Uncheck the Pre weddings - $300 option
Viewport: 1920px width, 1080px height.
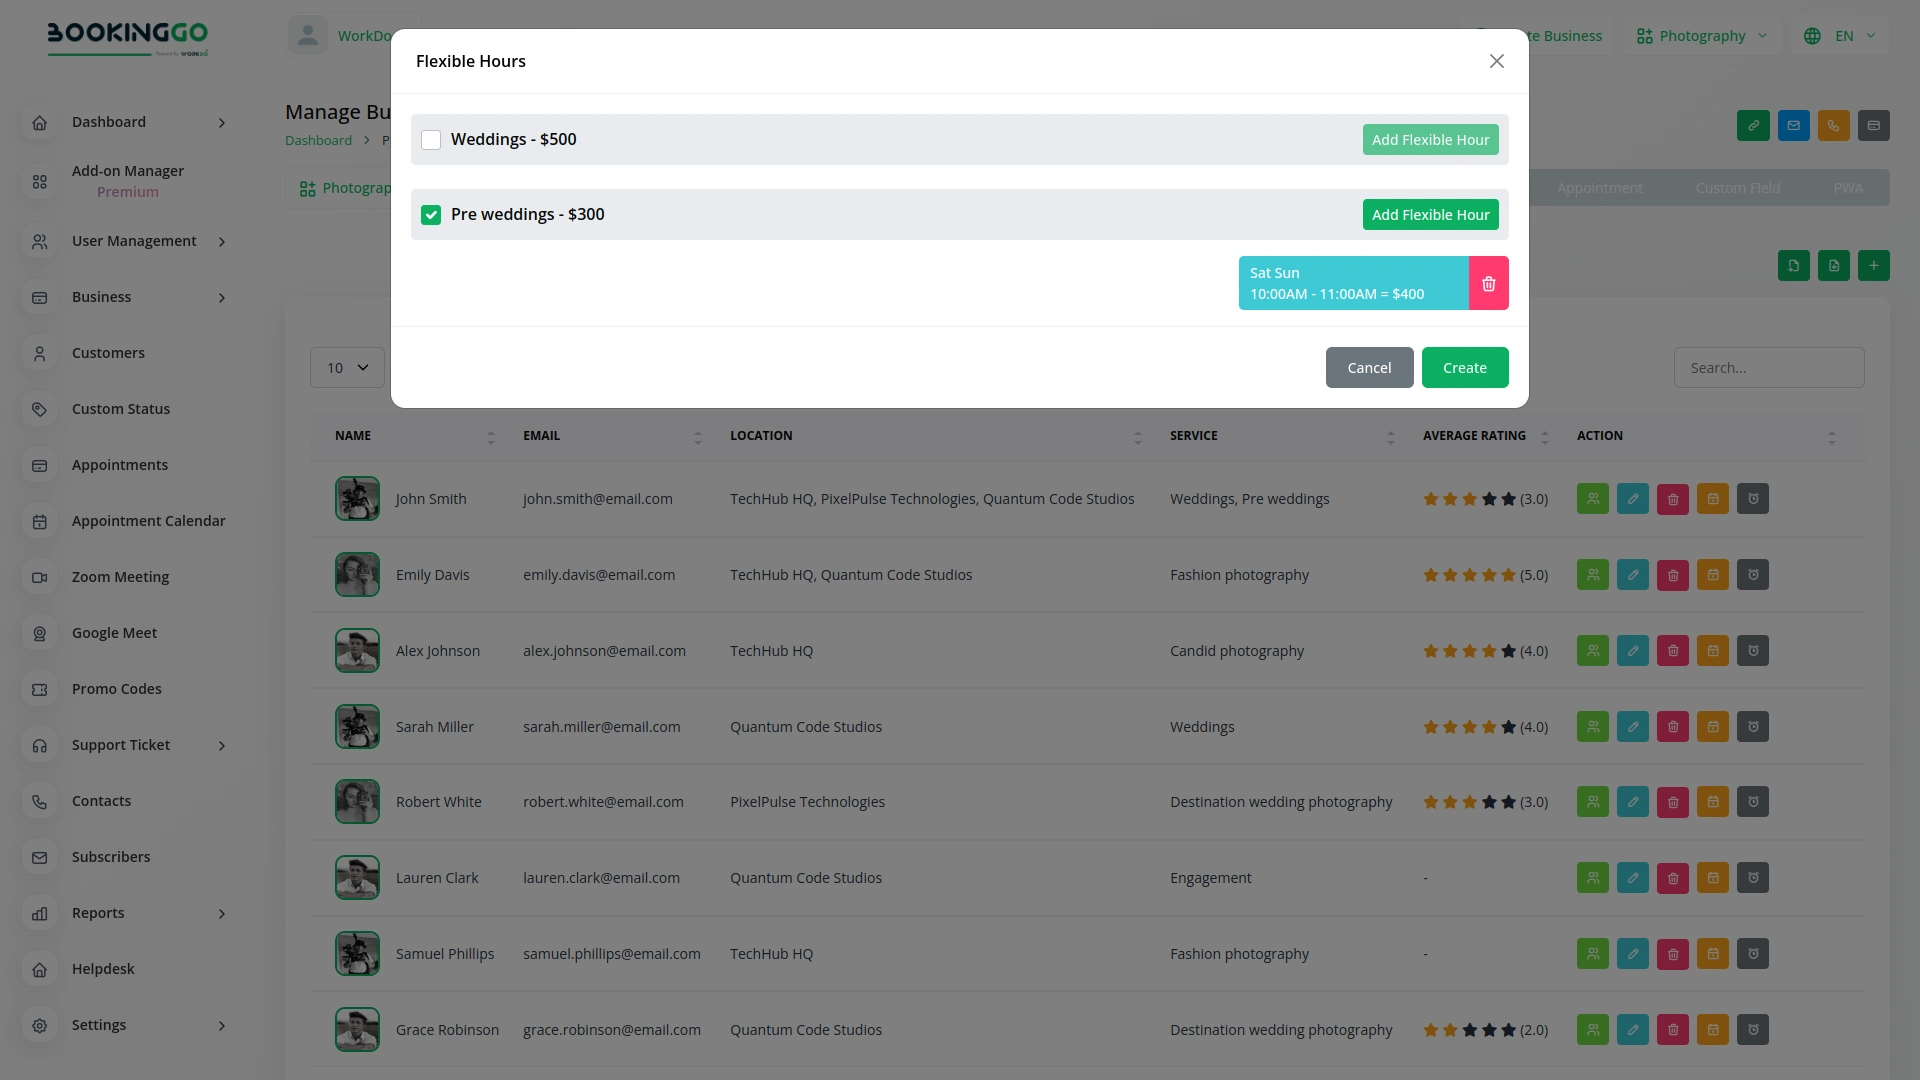tap(431, 214)
